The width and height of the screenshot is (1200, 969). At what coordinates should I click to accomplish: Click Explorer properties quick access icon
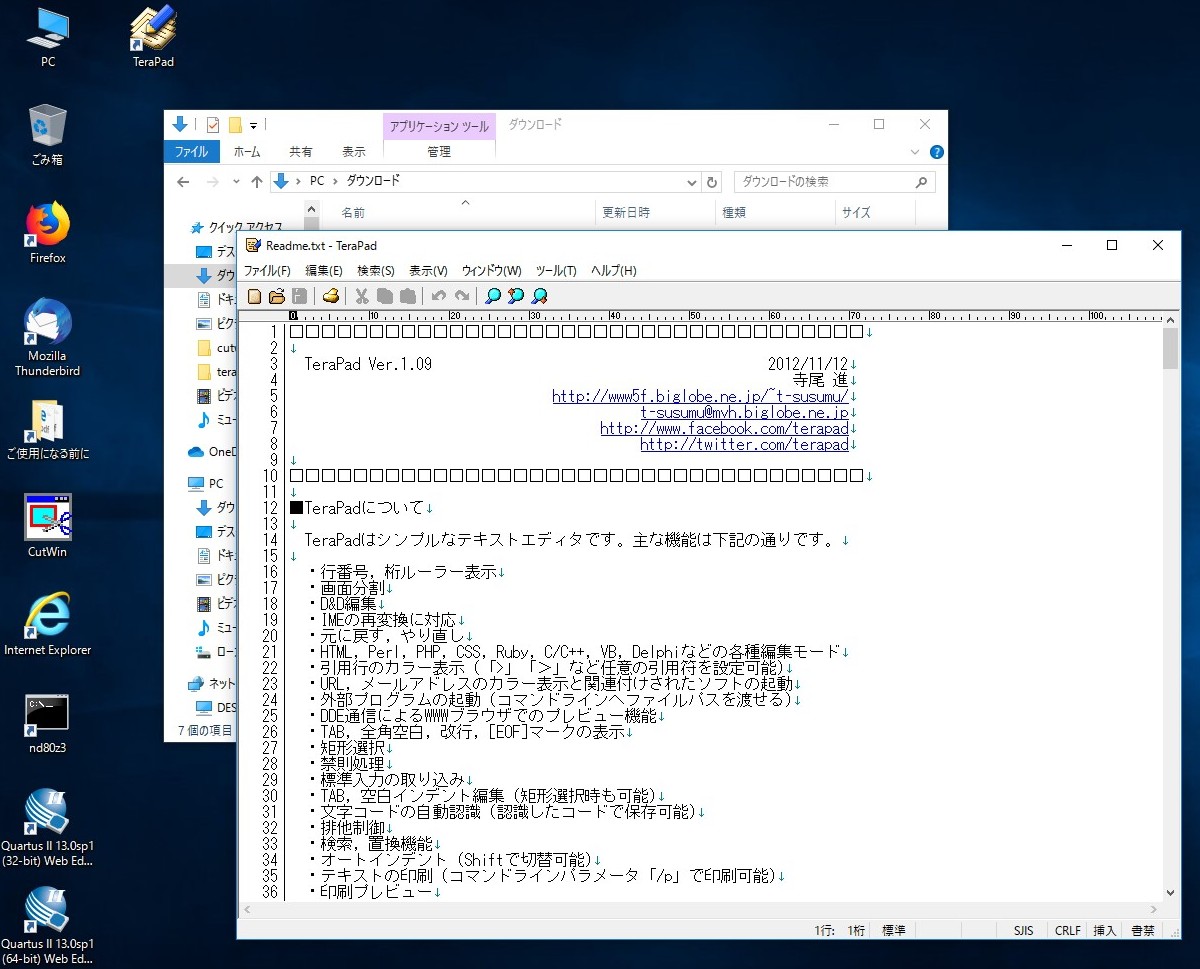pyautogui.click(x=213, y=125)
